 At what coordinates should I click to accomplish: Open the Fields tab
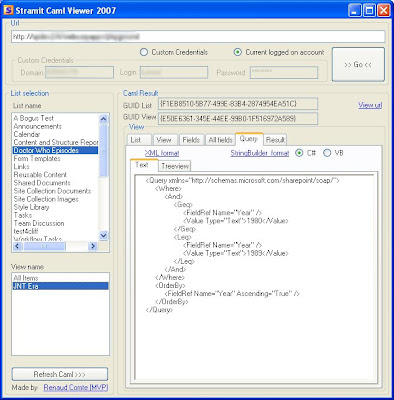point(192,140)
